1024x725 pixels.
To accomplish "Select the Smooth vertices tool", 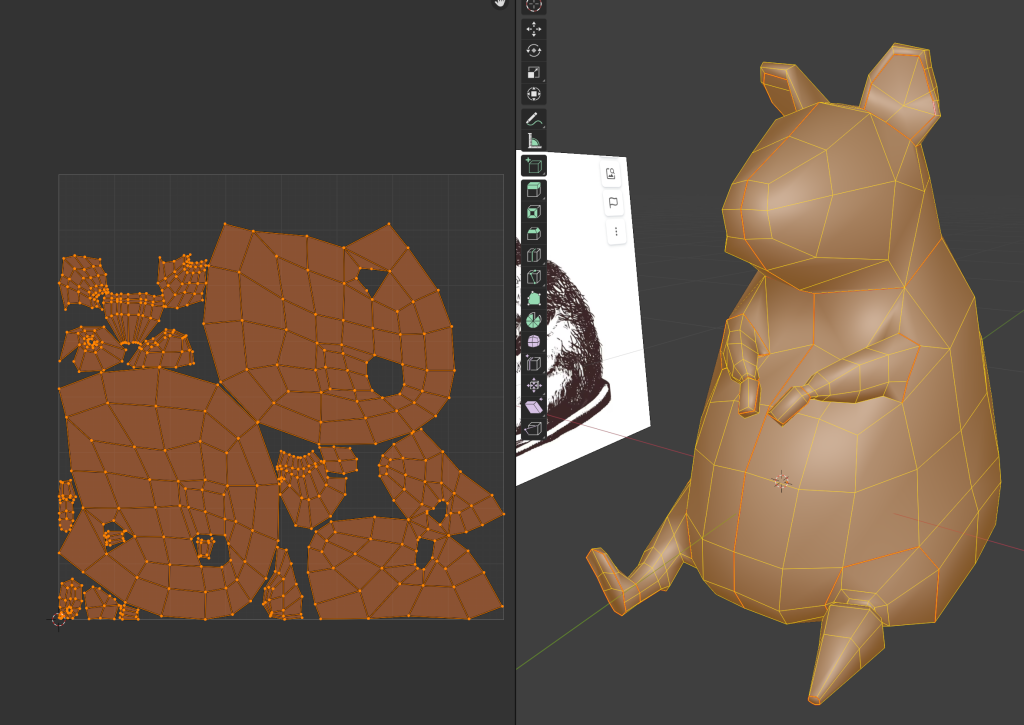I will click(x=534, y=342).
